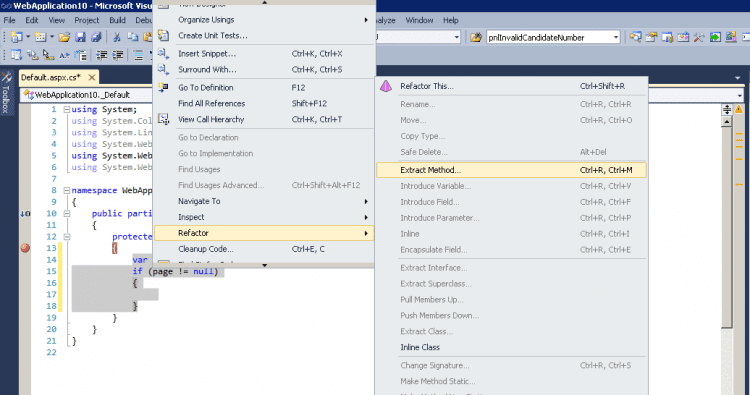Choose Surround With in the context menu
The image size is (750, 395).
coord(264,69)
